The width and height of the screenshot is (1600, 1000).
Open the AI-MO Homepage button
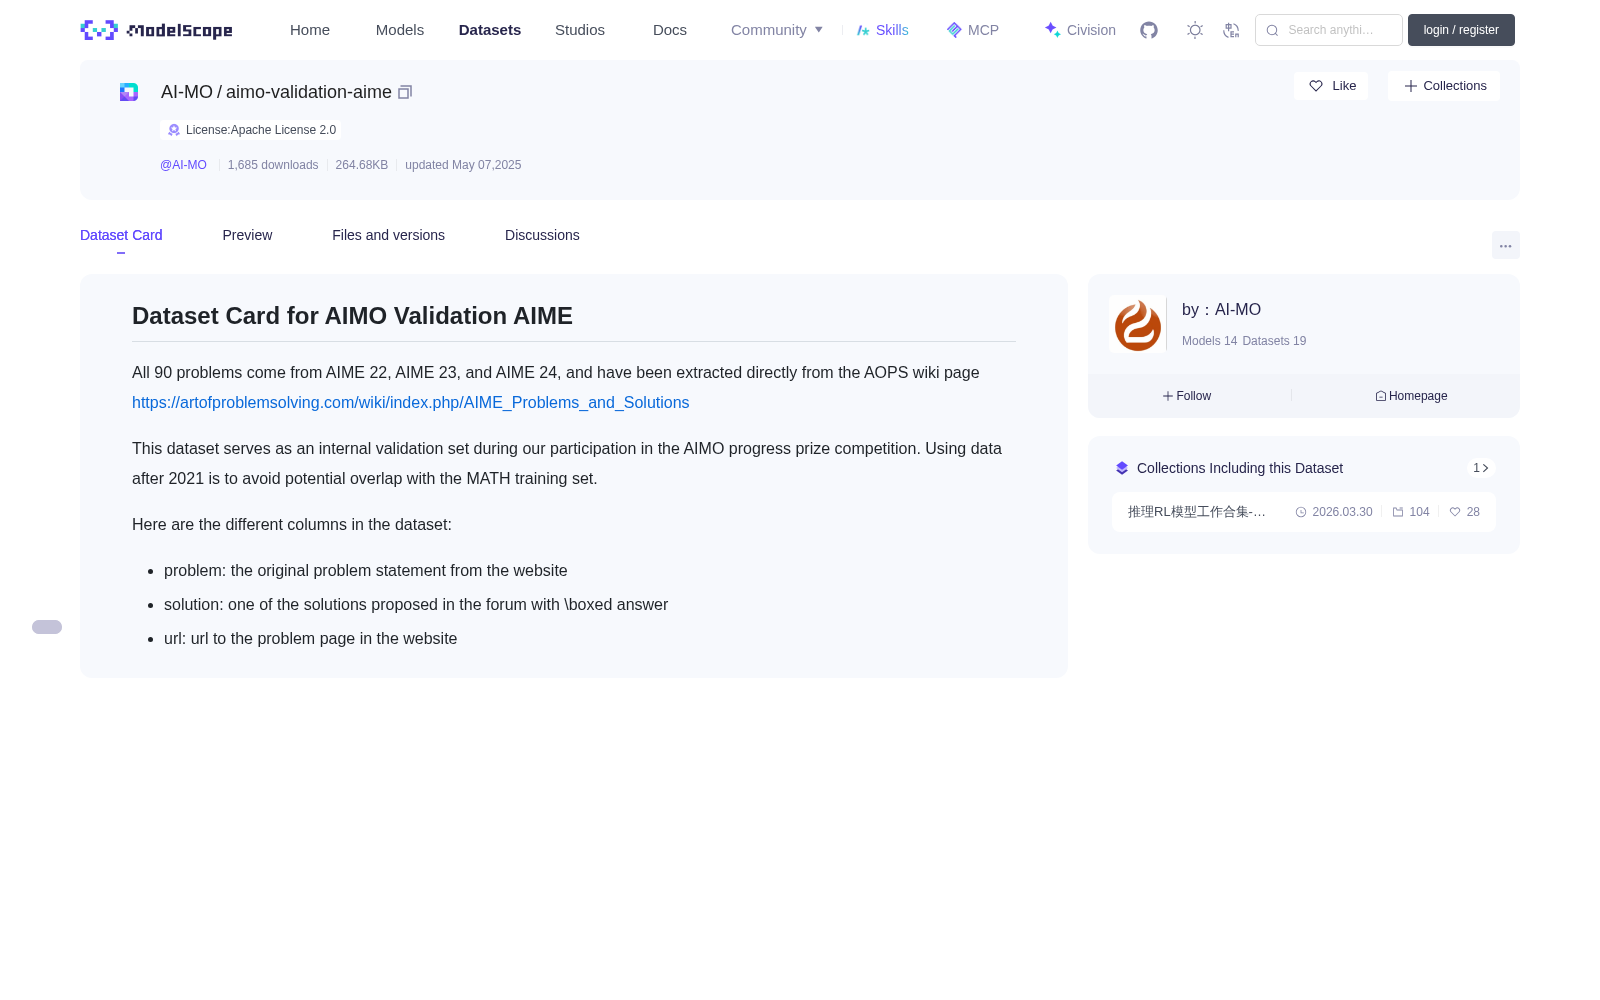pyautogui.click(x=1411, y=396)
